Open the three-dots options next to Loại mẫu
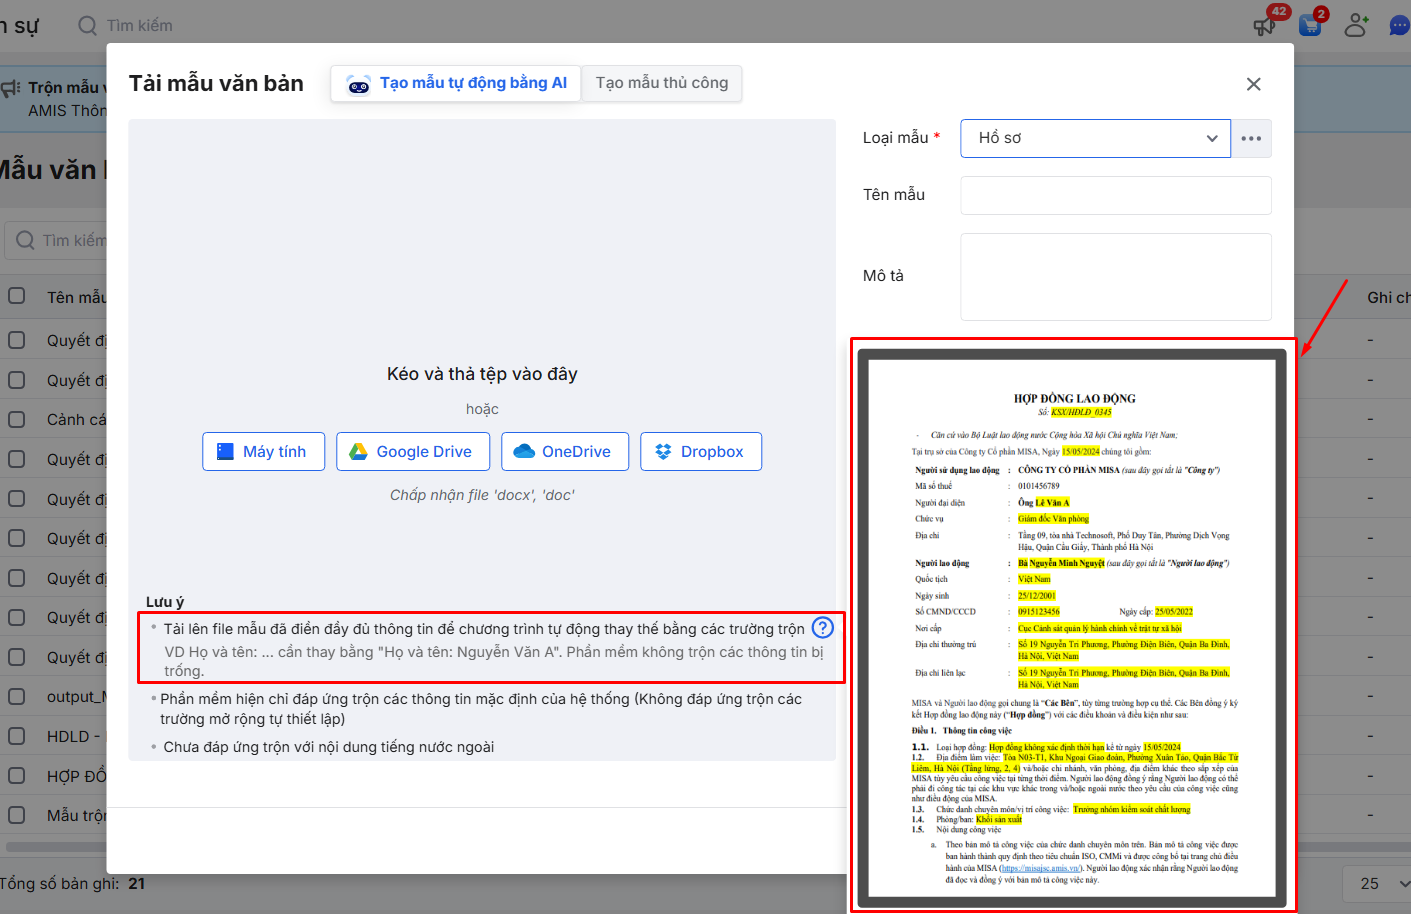This screenshot has width=1411, height=914. click(1251, 138)
